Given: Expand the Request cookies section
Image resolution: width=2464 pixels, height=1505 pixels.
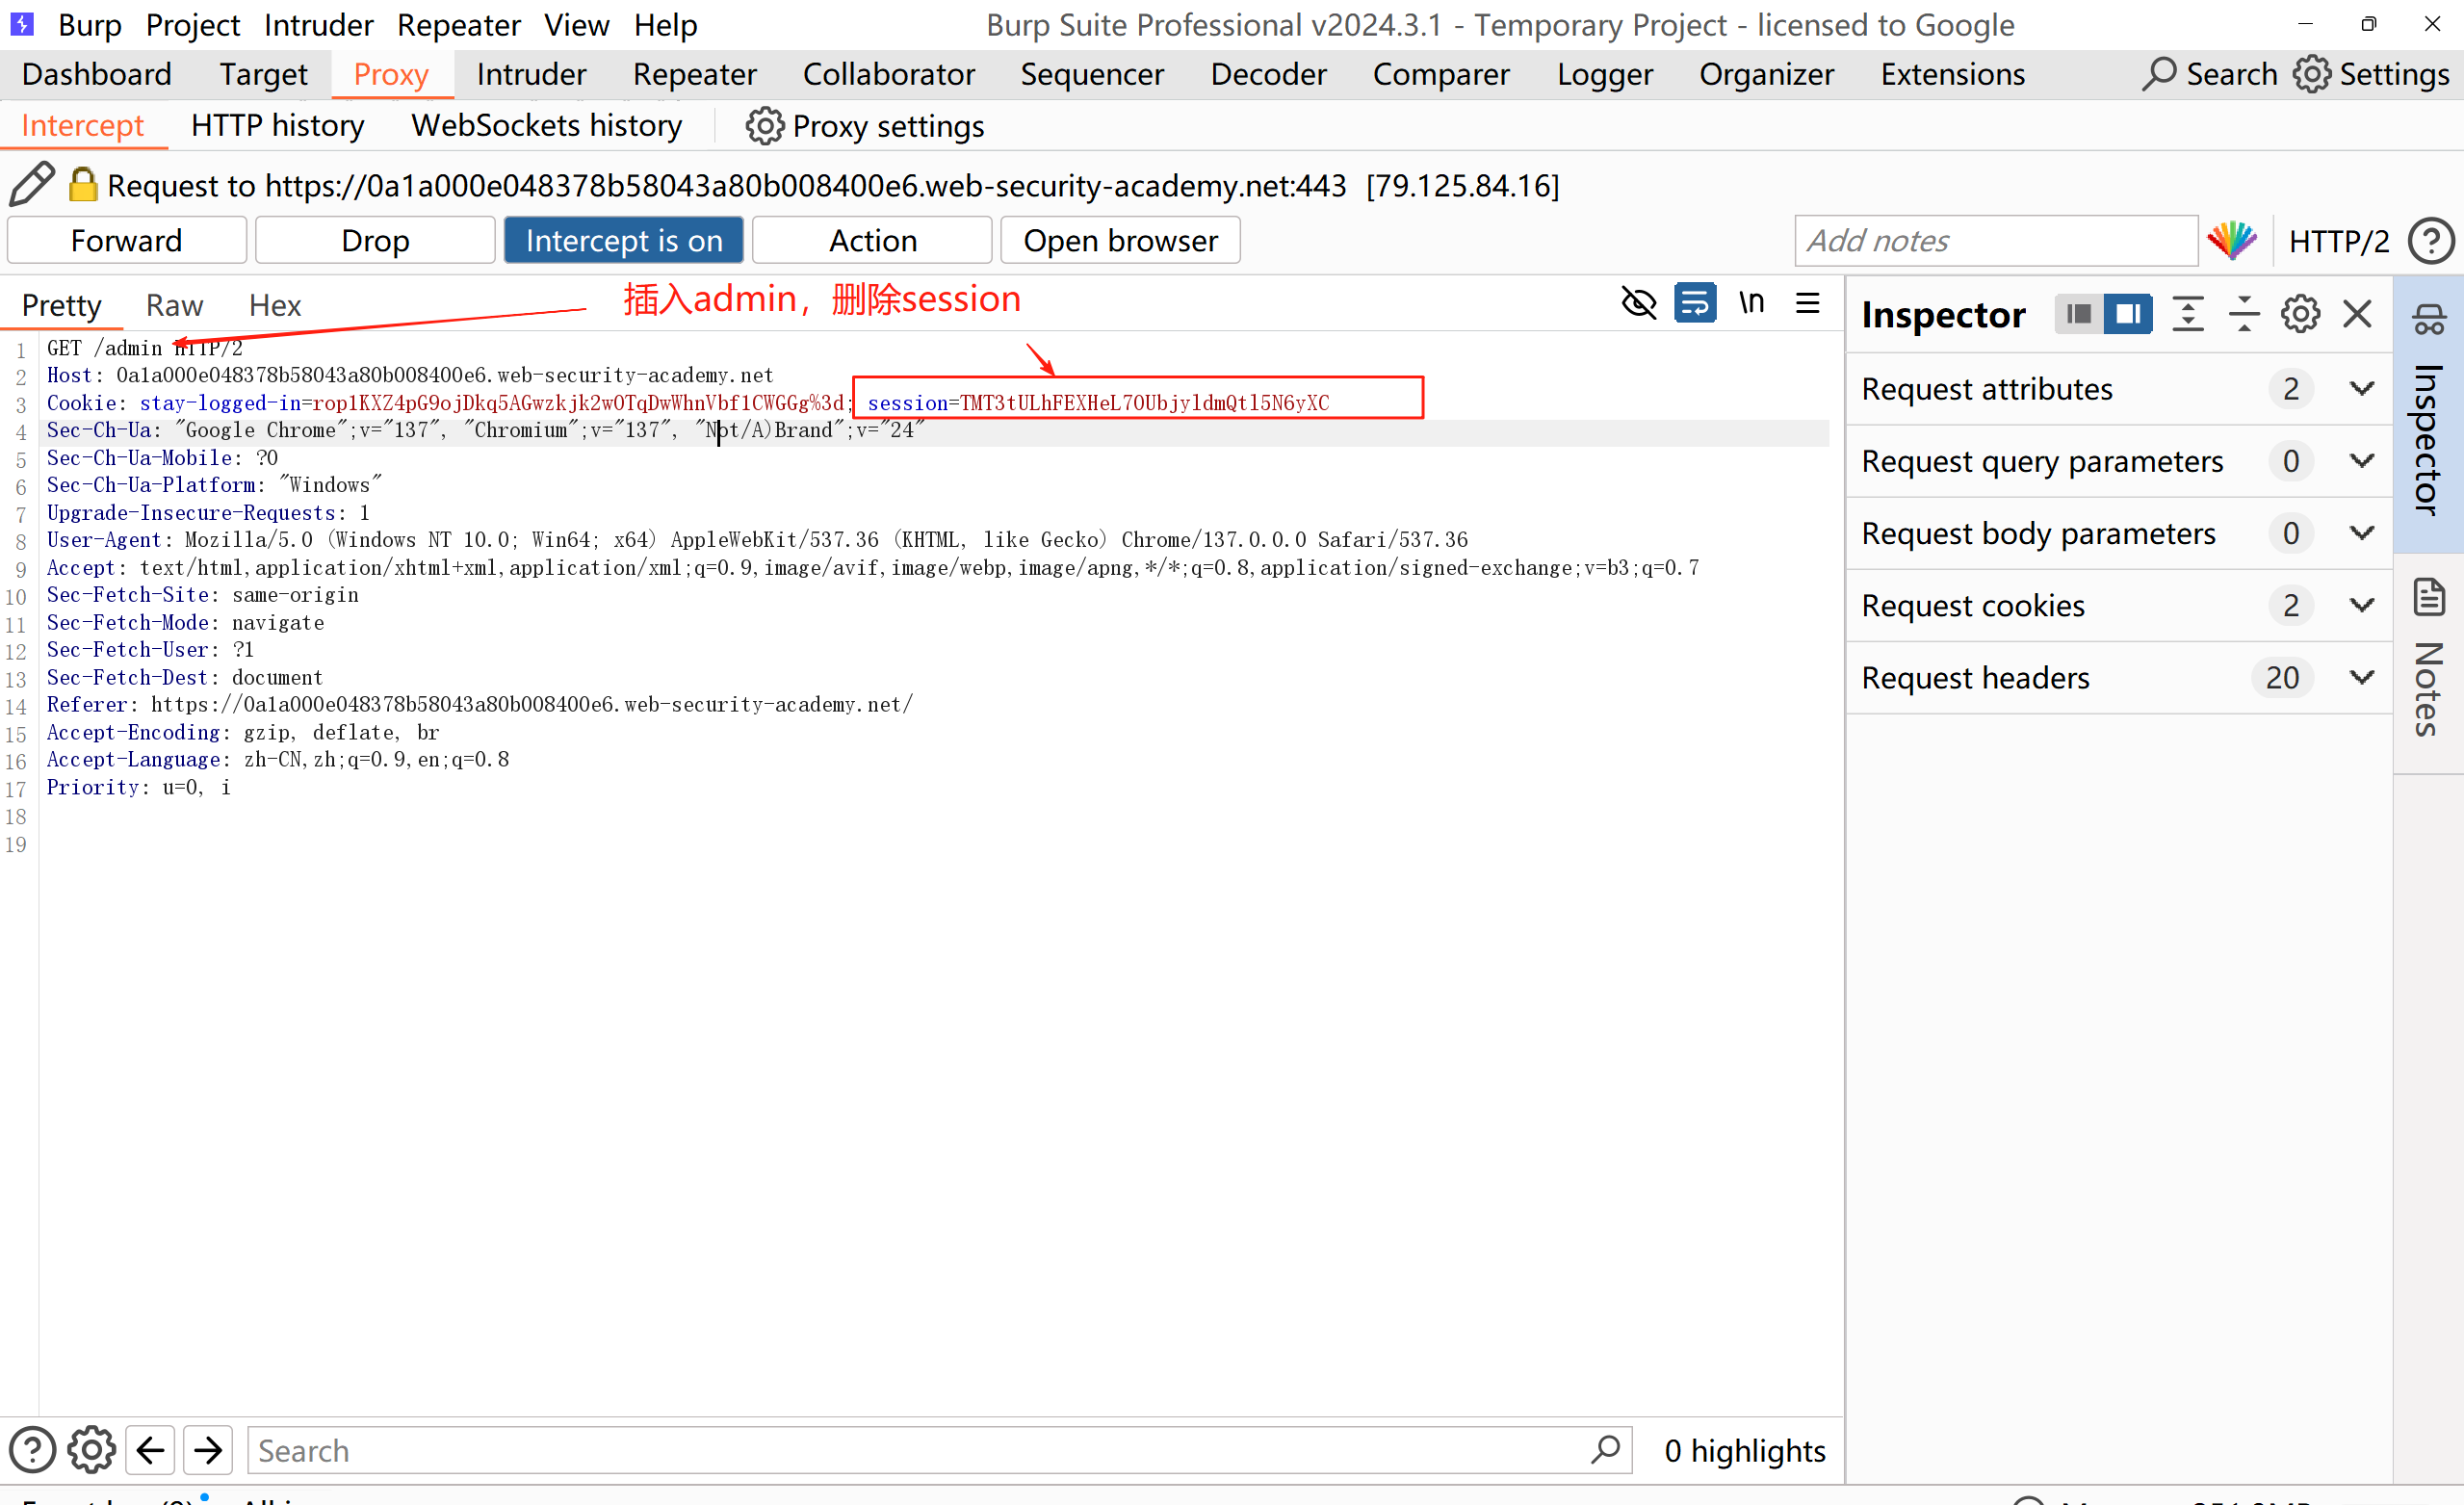Looking at the screenshot, I should (2361, 606).
